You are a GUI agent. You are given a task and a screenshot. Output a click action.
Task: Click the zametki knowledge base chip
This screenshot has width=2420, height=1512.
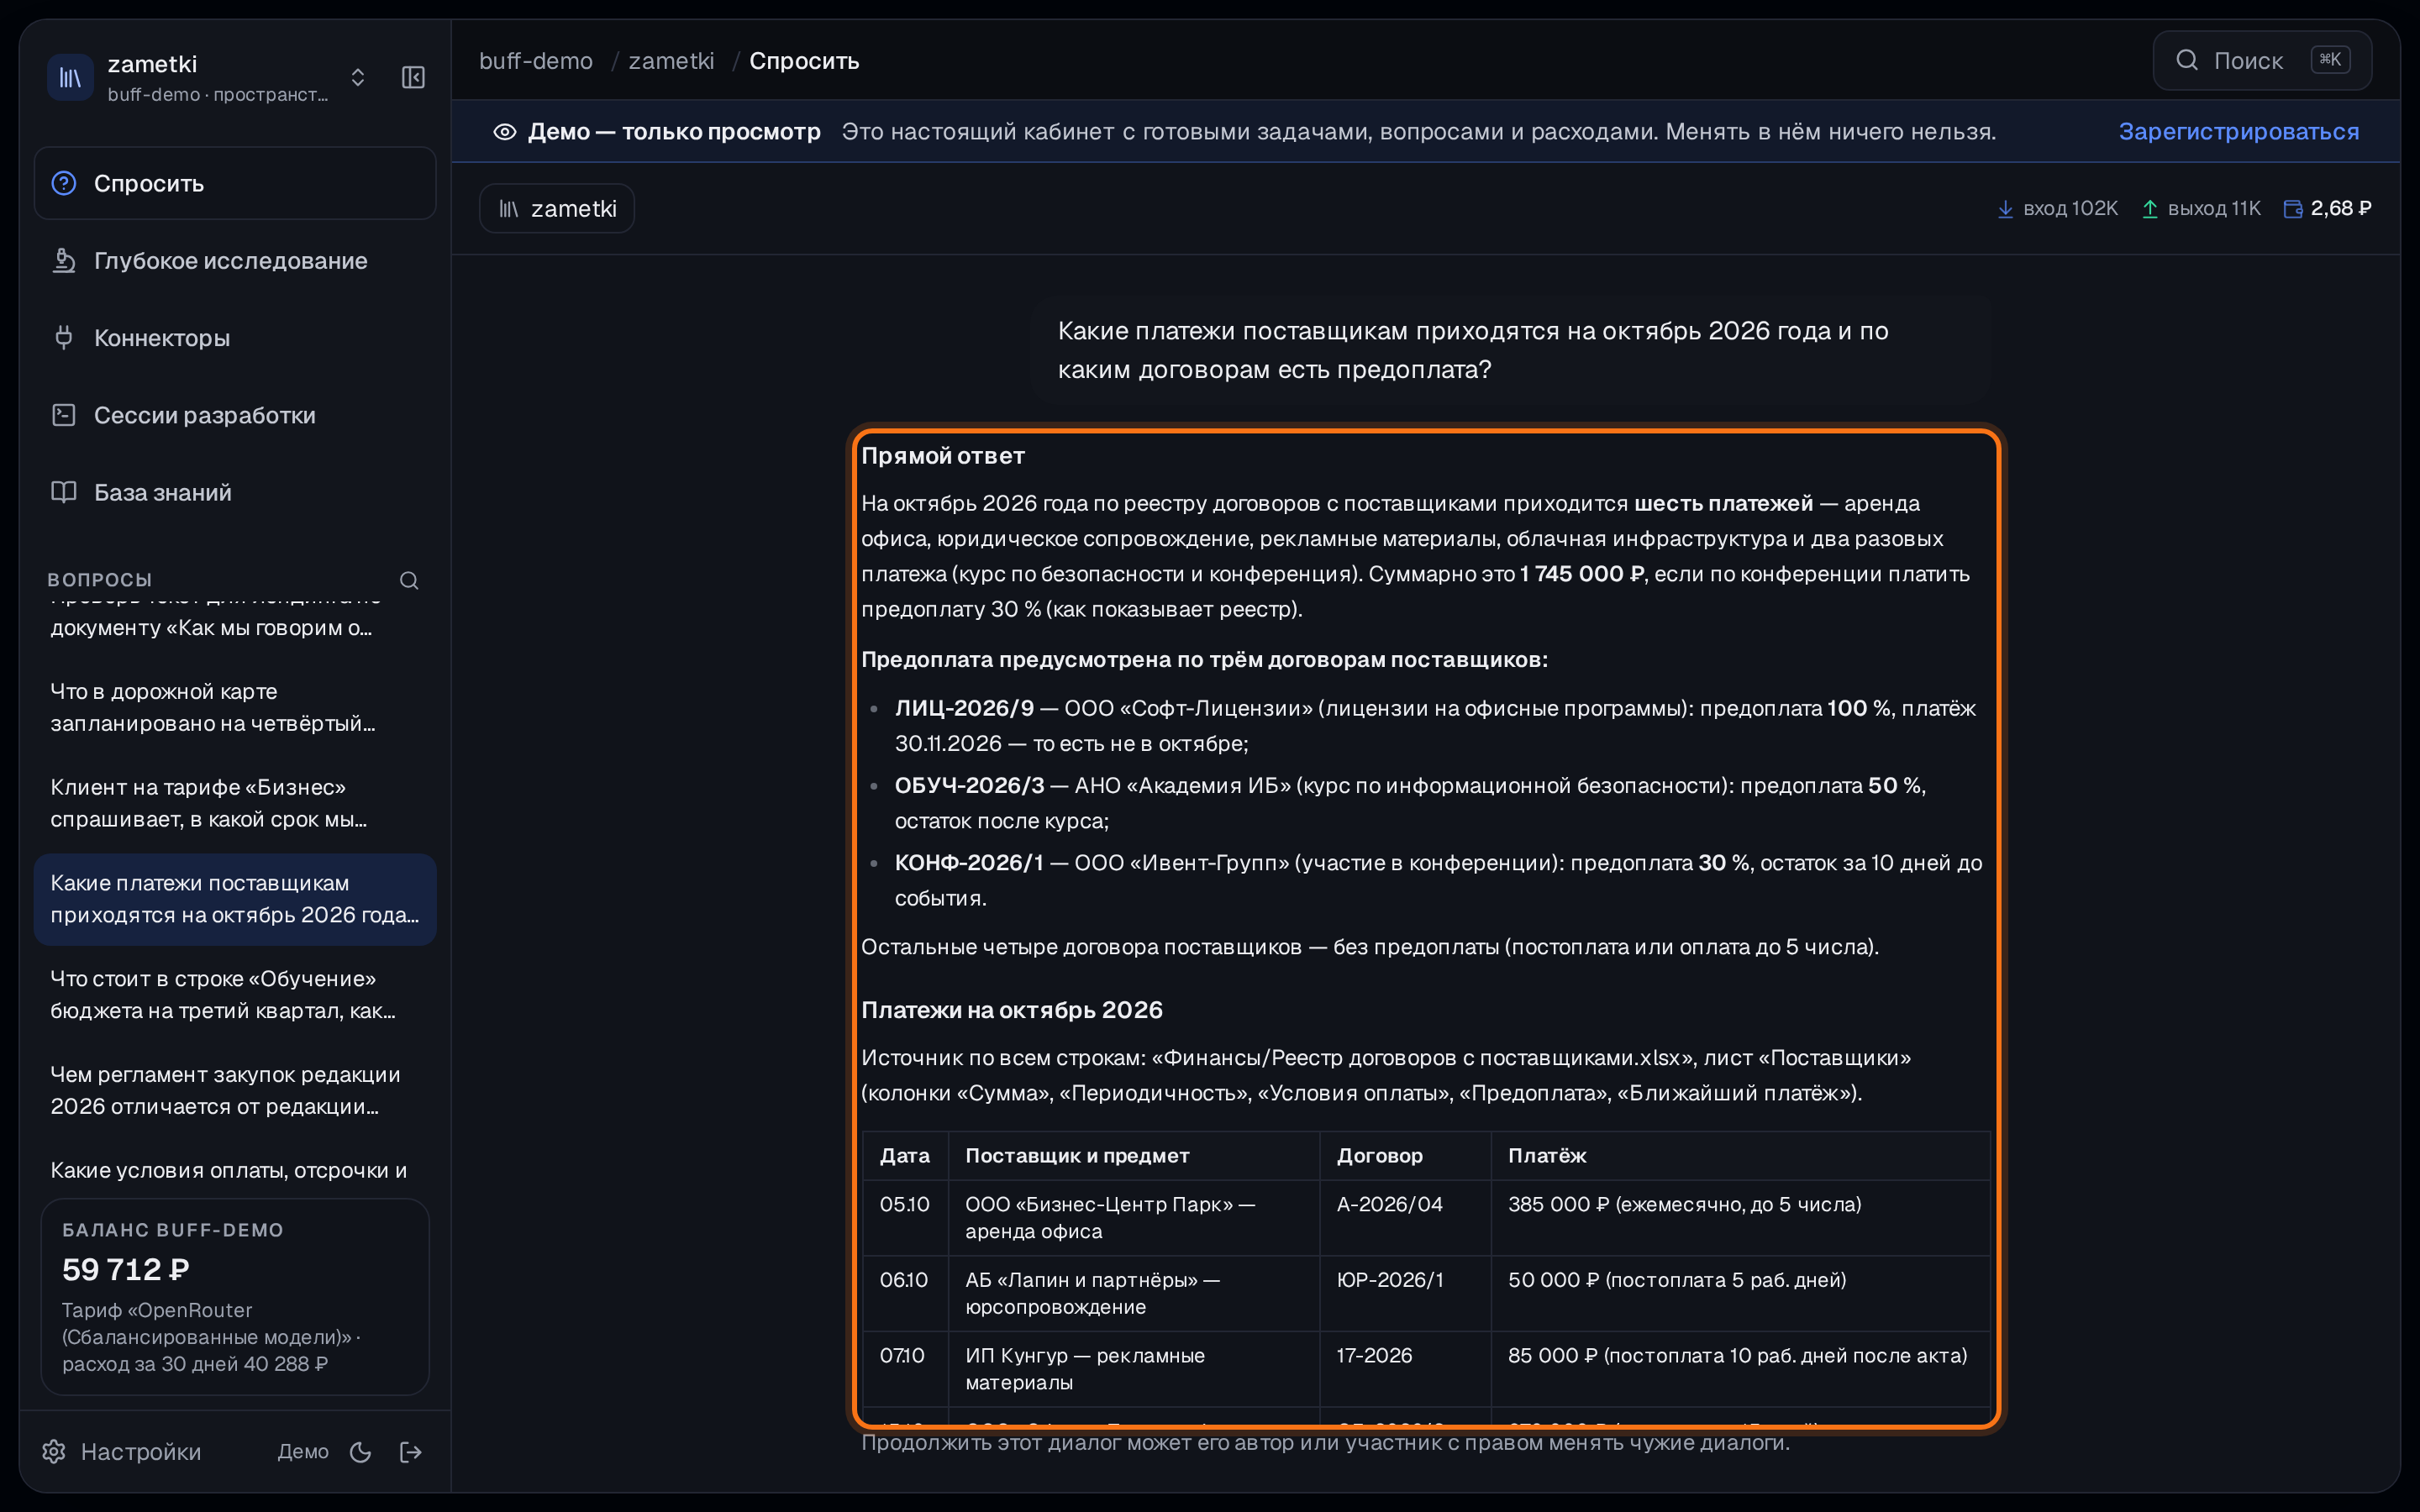(x=557, y=208)
